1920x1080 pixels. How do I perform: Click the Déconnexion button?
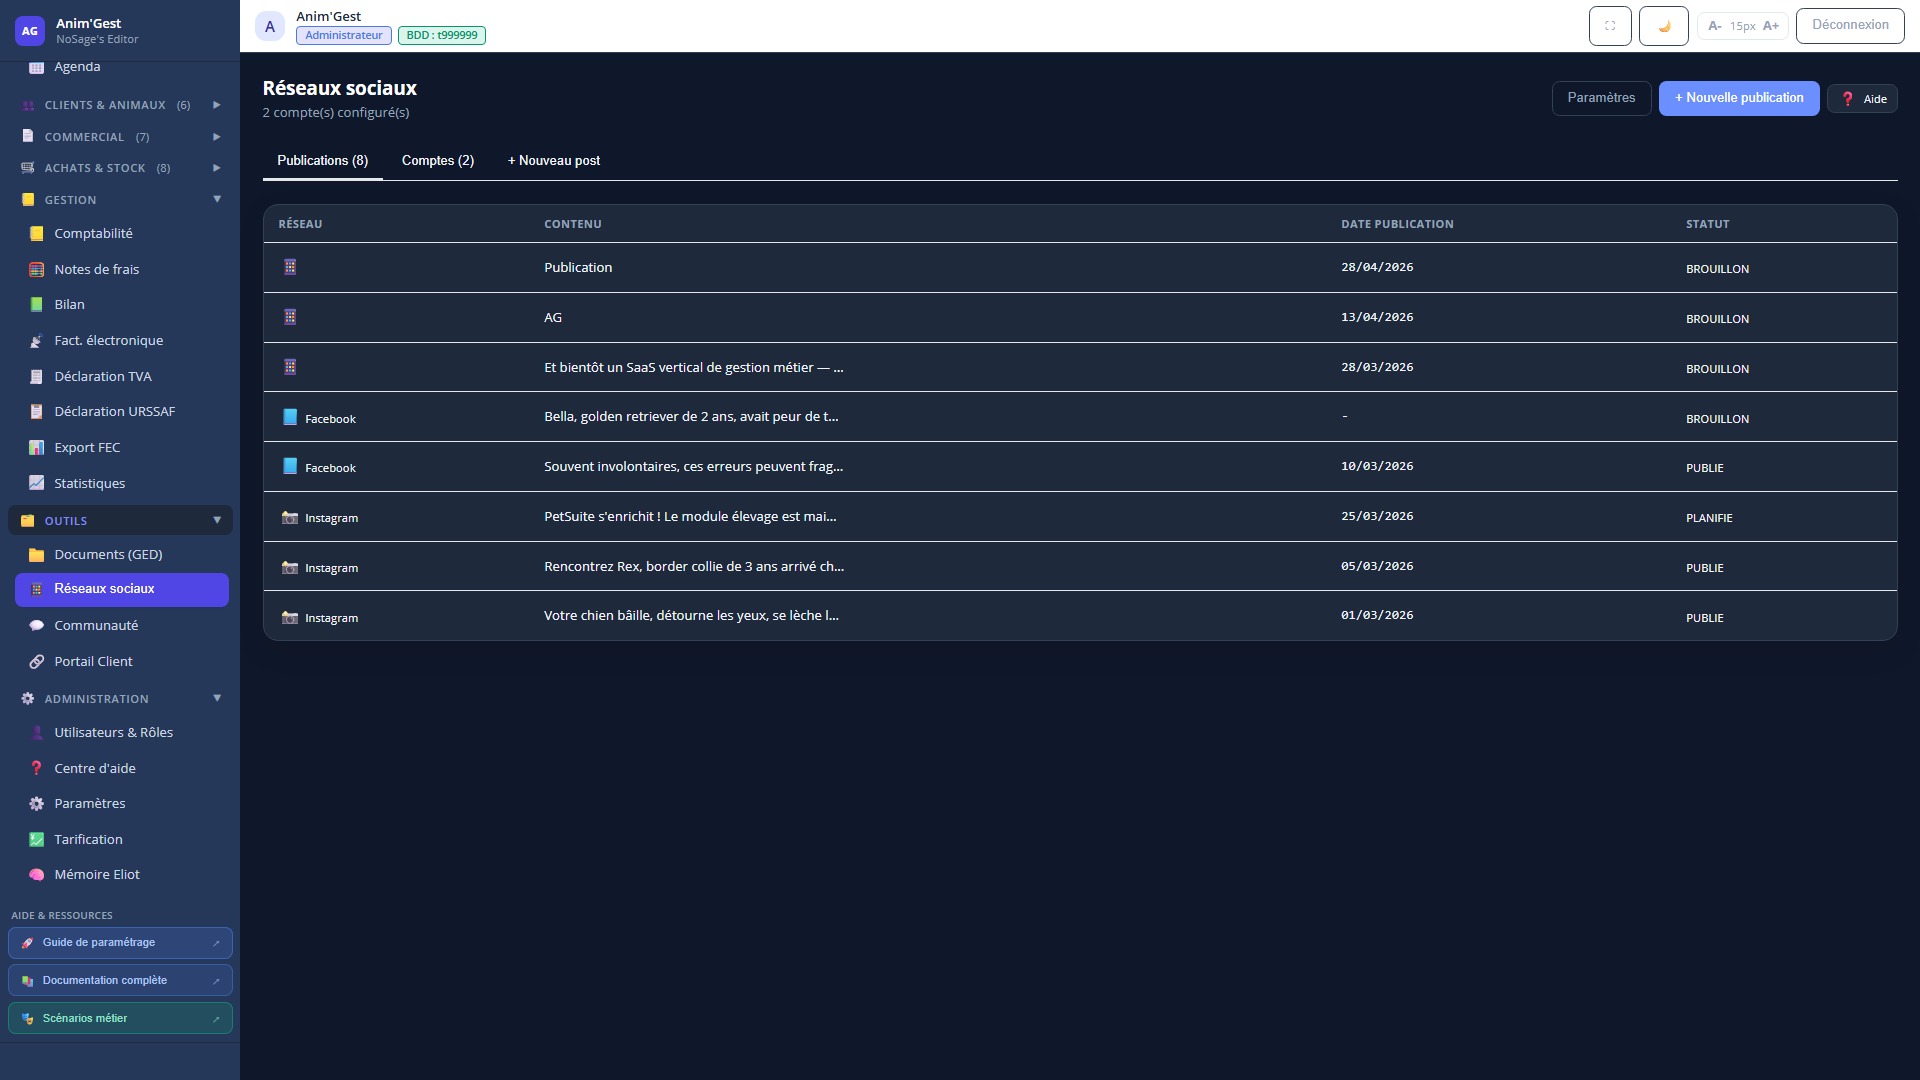[x=1850, y=25]
